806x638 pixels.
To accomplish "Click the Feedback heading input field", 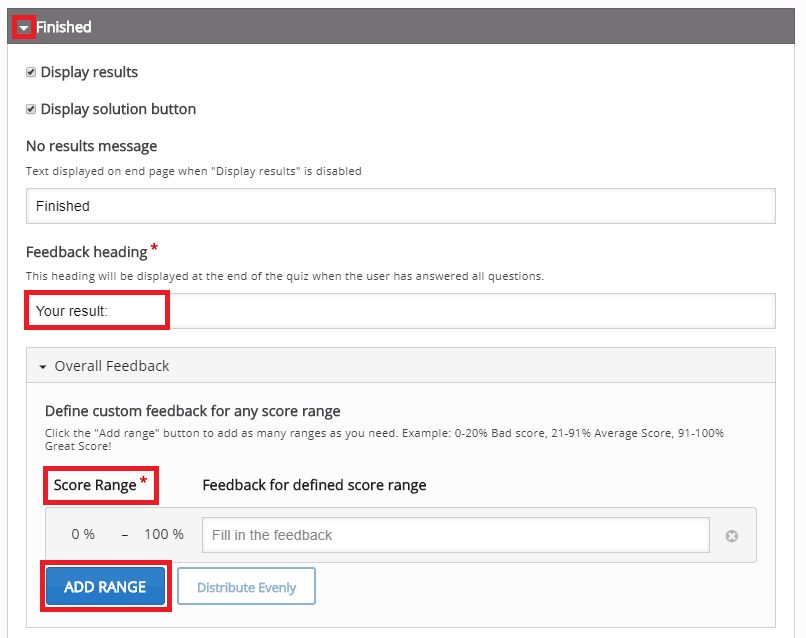I will [400, 311].
